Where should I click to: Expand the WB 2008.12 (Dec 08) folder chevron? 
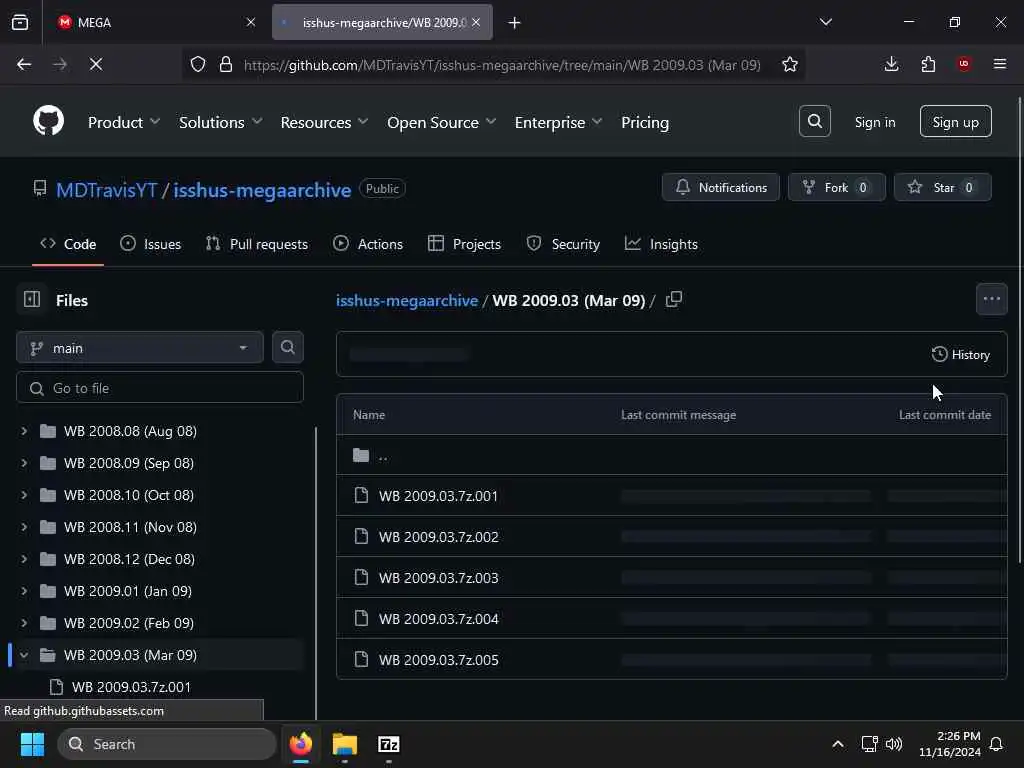(24, 559)
